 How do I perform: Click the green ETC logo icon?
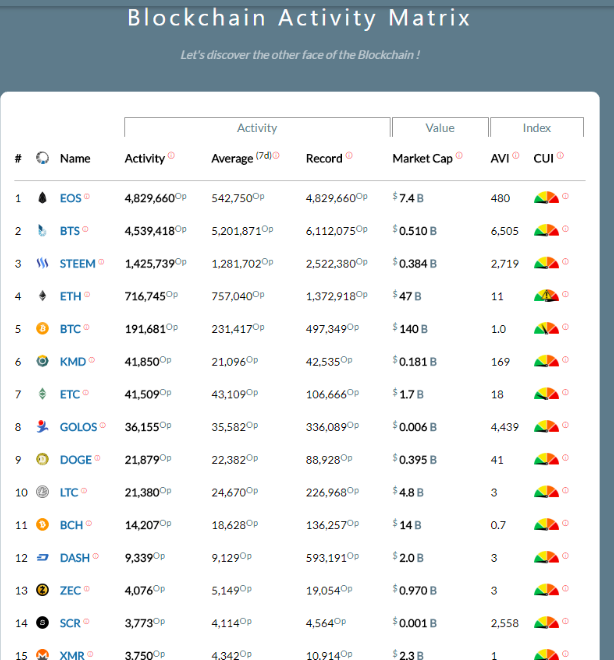pyautogui.click(x=42, y=394)
